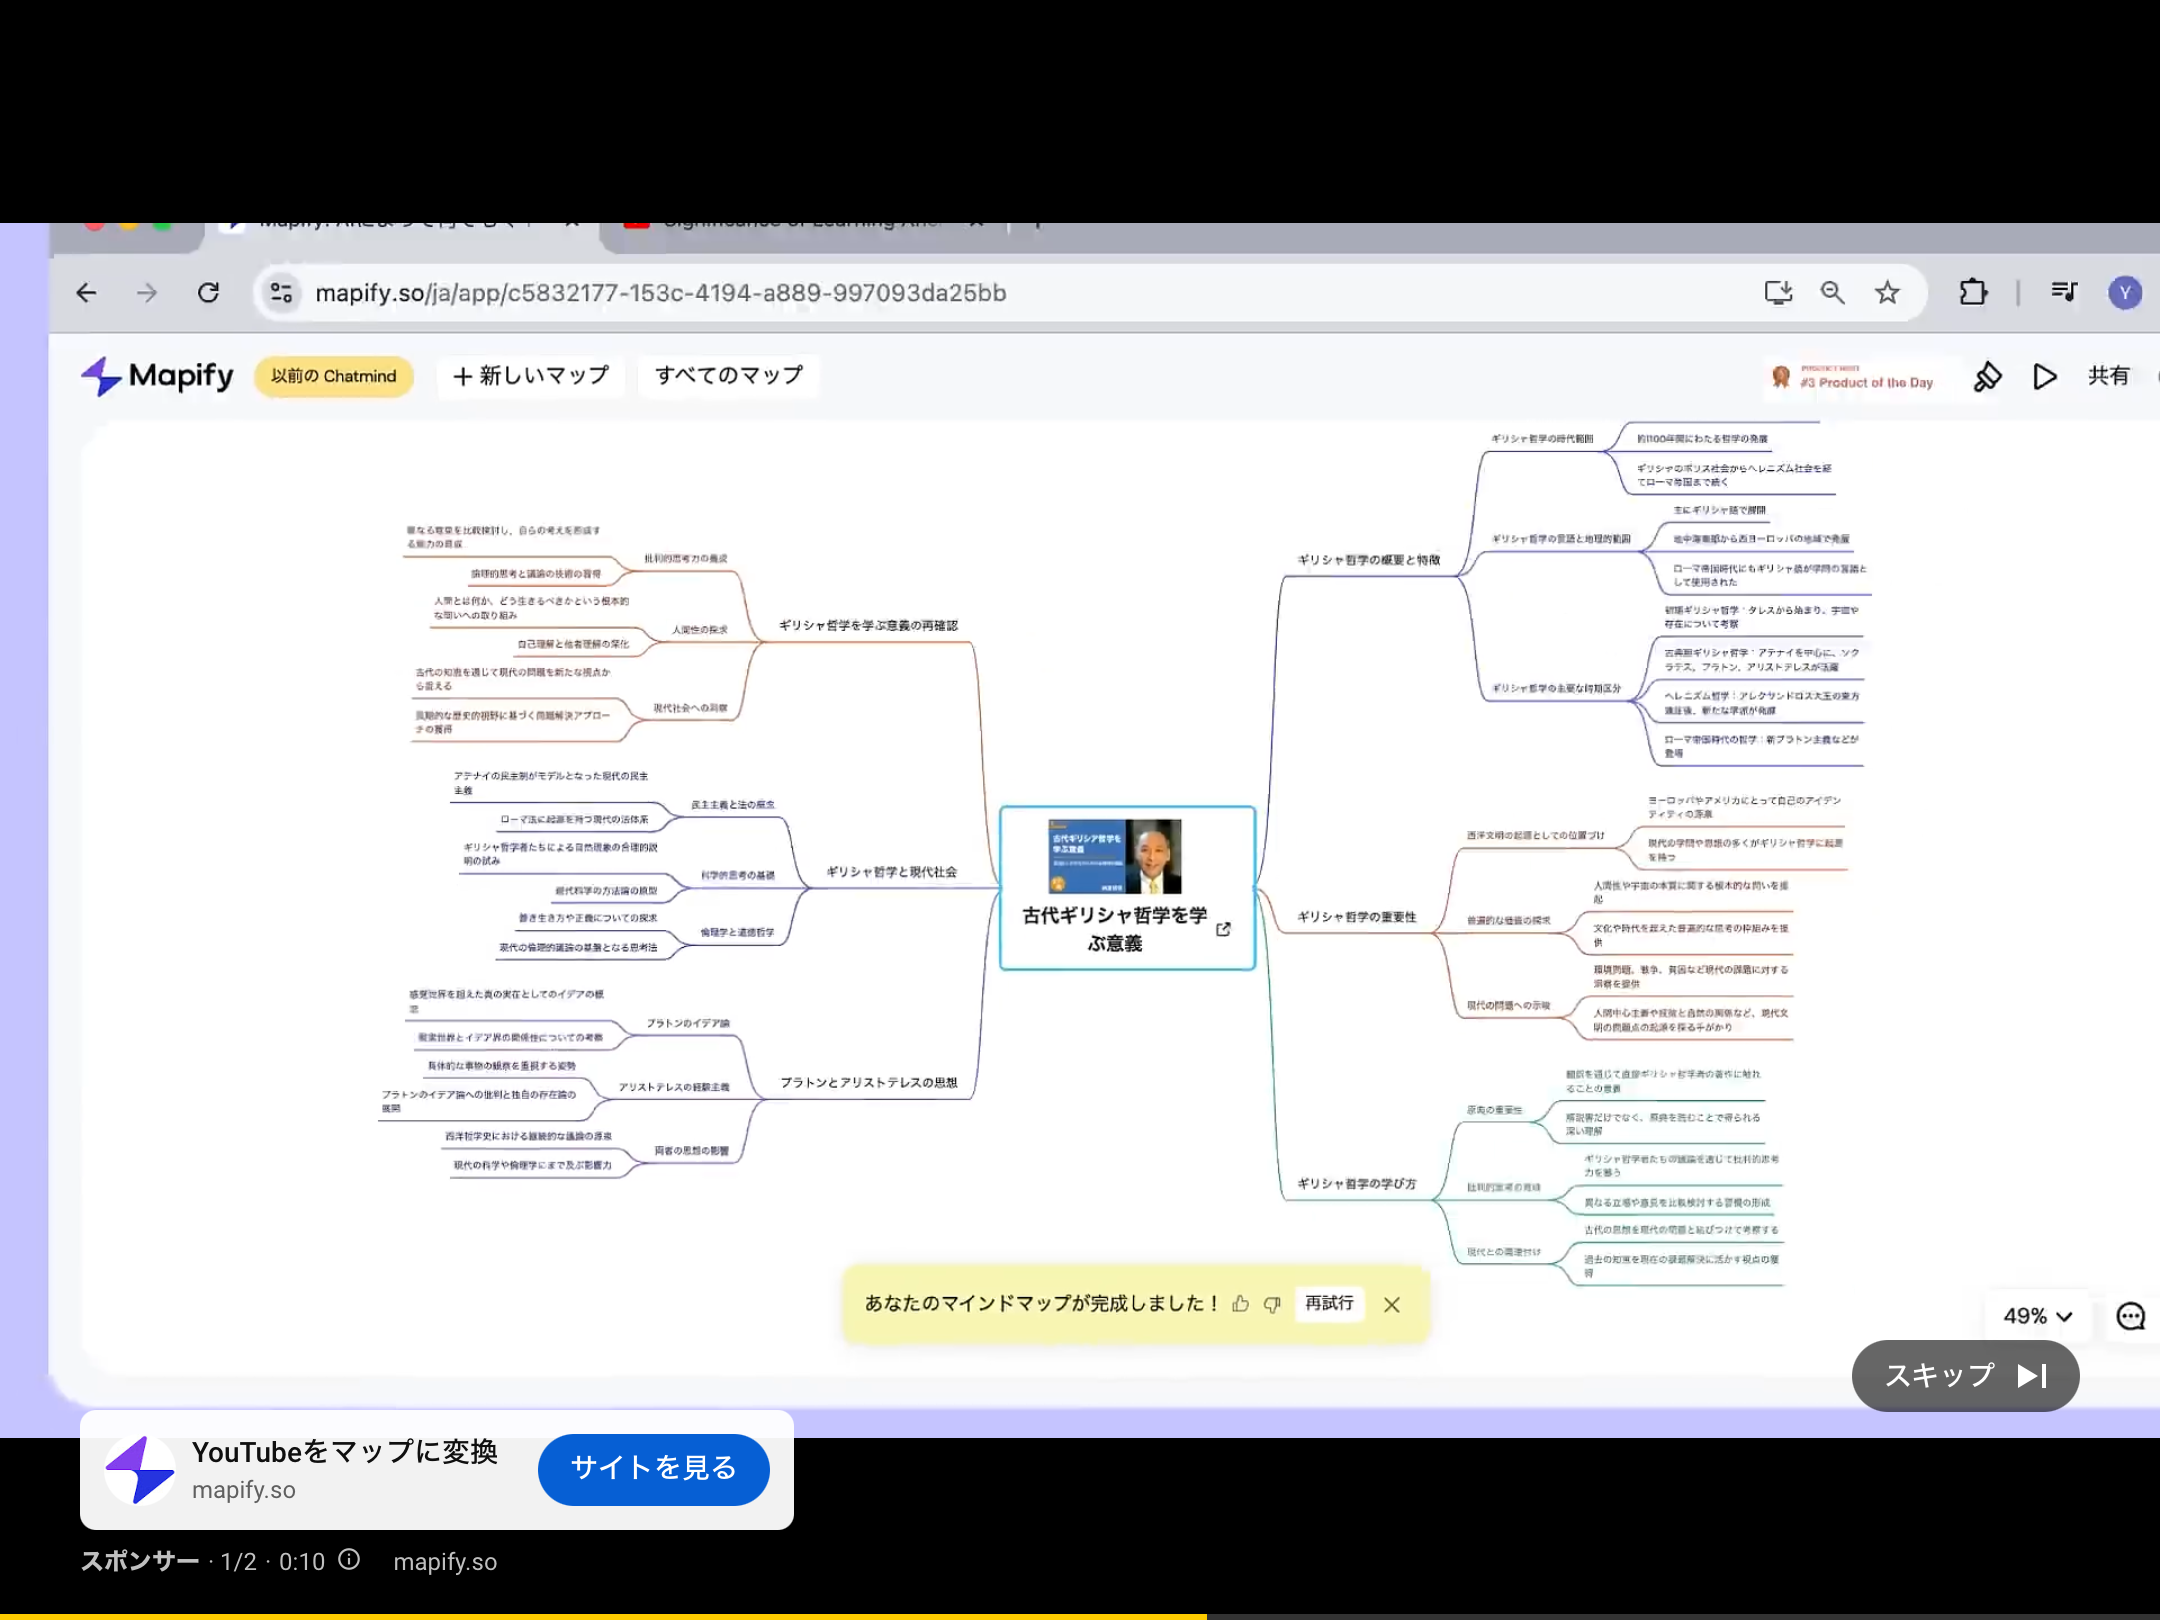This screenshot has height=1620, width=2160.
Task: Click the thumbs up feedback icon
Action: coord(1241,1303)
